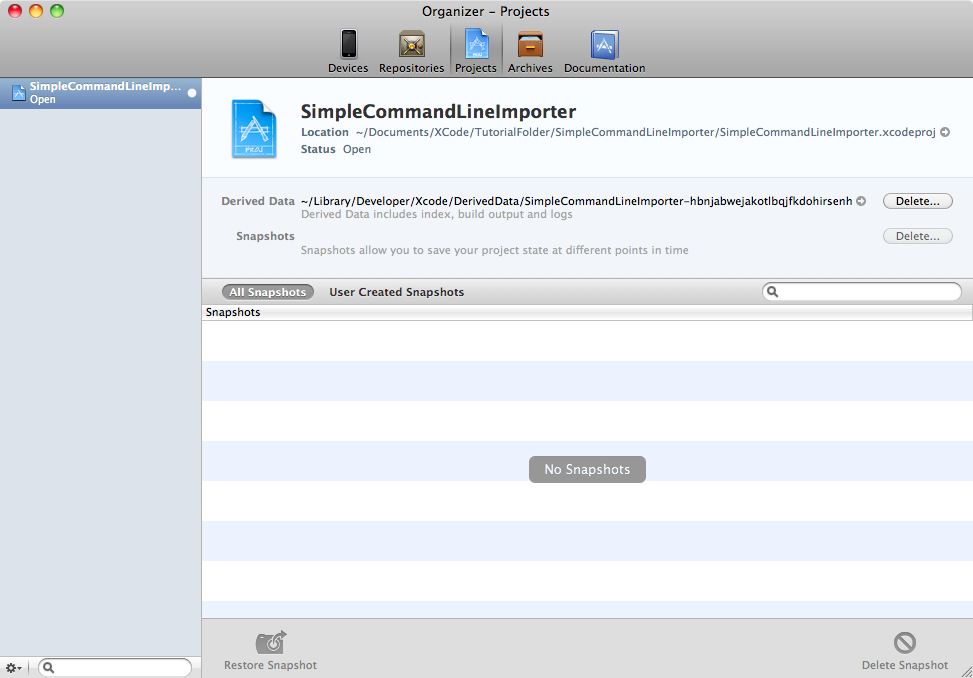Reveal project location with the arrow icon
The height and width of the screenshot is (678, 973).
pos(944,132)
